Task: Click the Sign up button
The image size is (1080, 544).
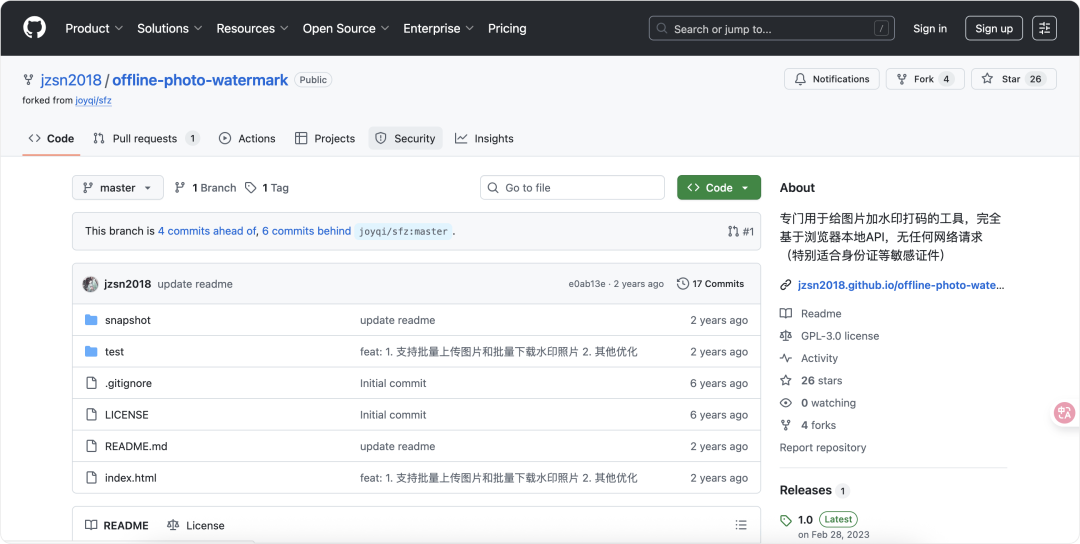Action: 994,28
